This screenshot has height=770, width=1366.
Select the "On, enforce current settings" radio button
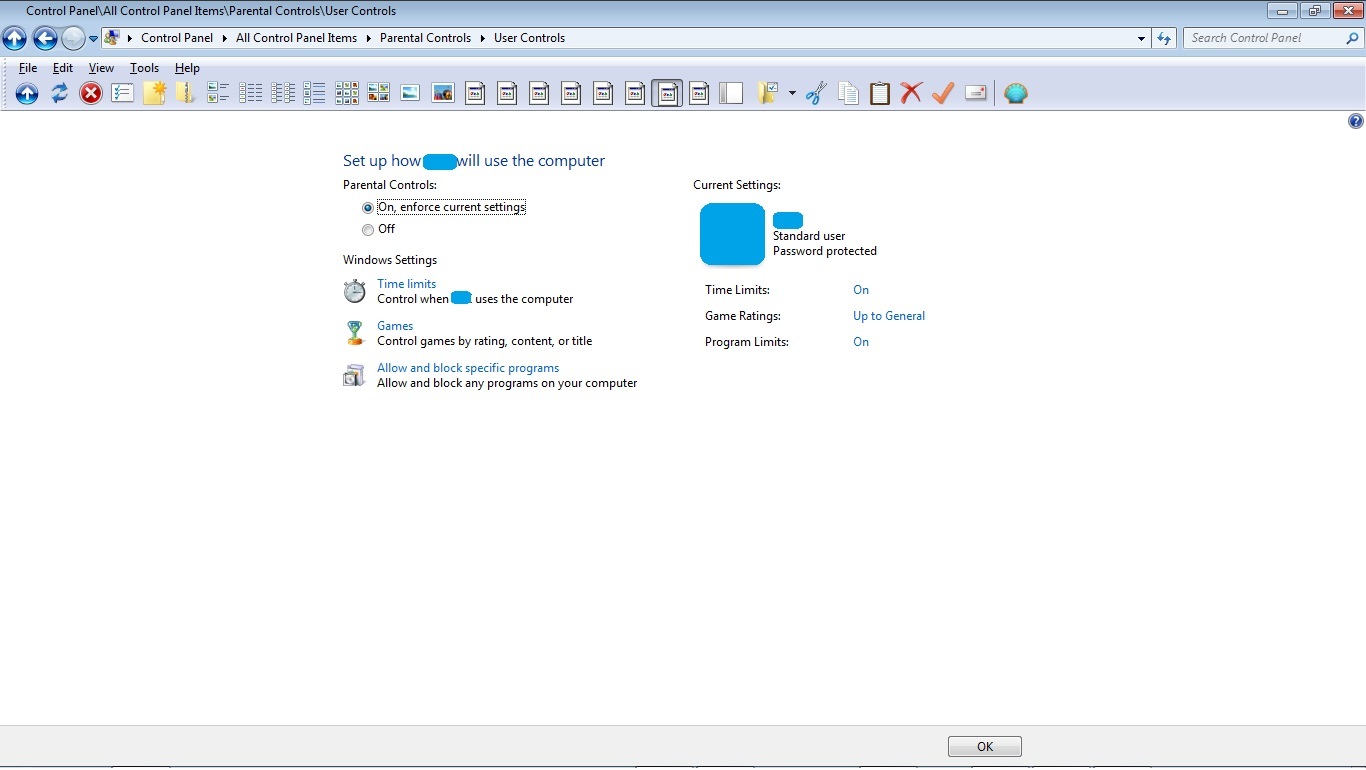point(368,208)
